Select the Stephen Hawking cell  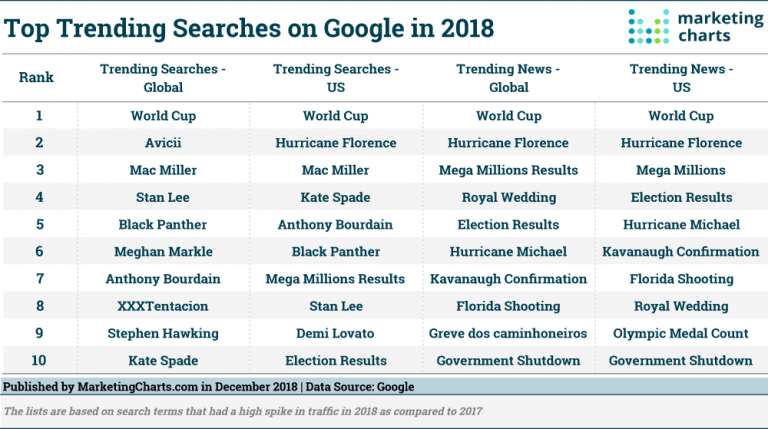pyautogui.click(x=163, y=334)
